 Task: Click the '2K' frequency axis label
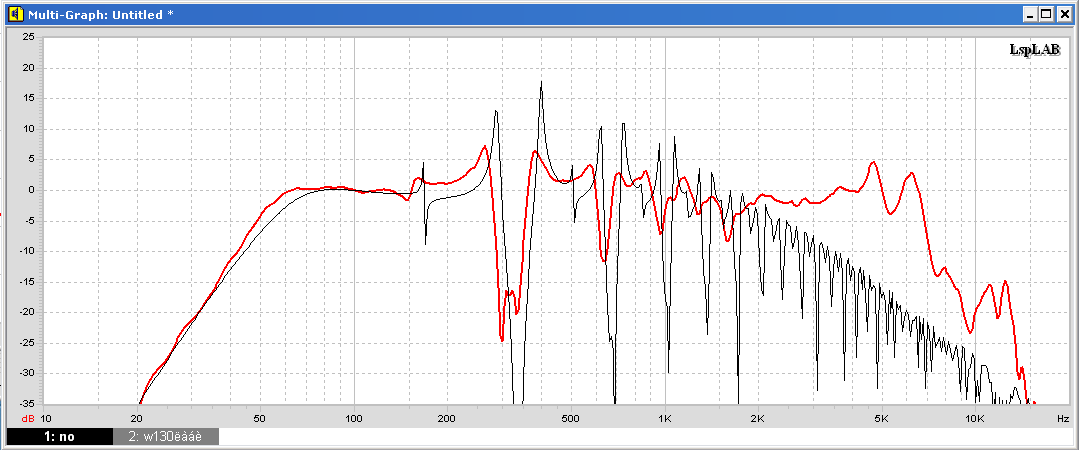point(758,418)
